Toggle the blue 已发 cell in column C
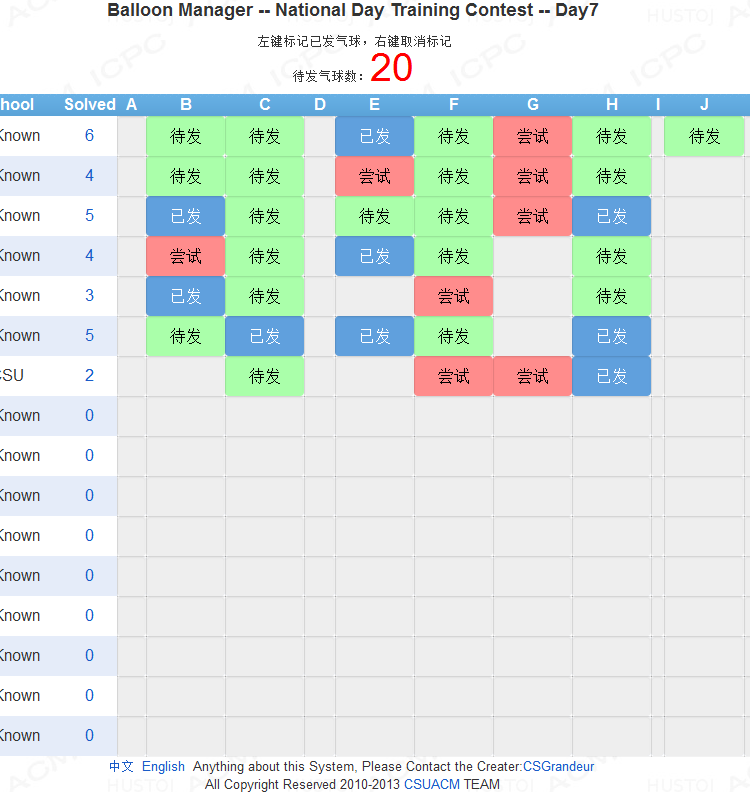The height and width of the screenshot is (792, 750). [x=264, y=336]
